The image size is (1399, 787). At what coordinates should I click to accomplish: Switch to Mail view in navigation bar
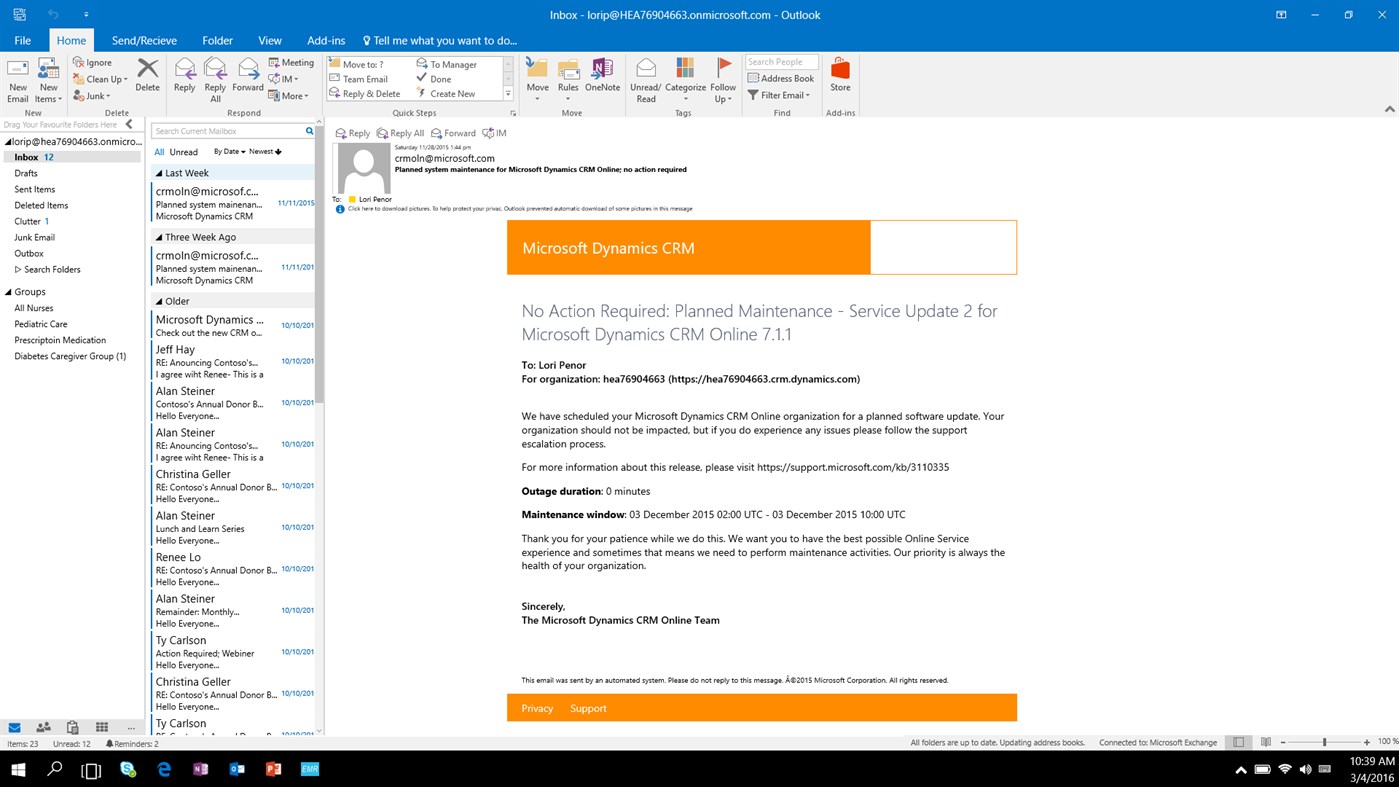(14, 727)
